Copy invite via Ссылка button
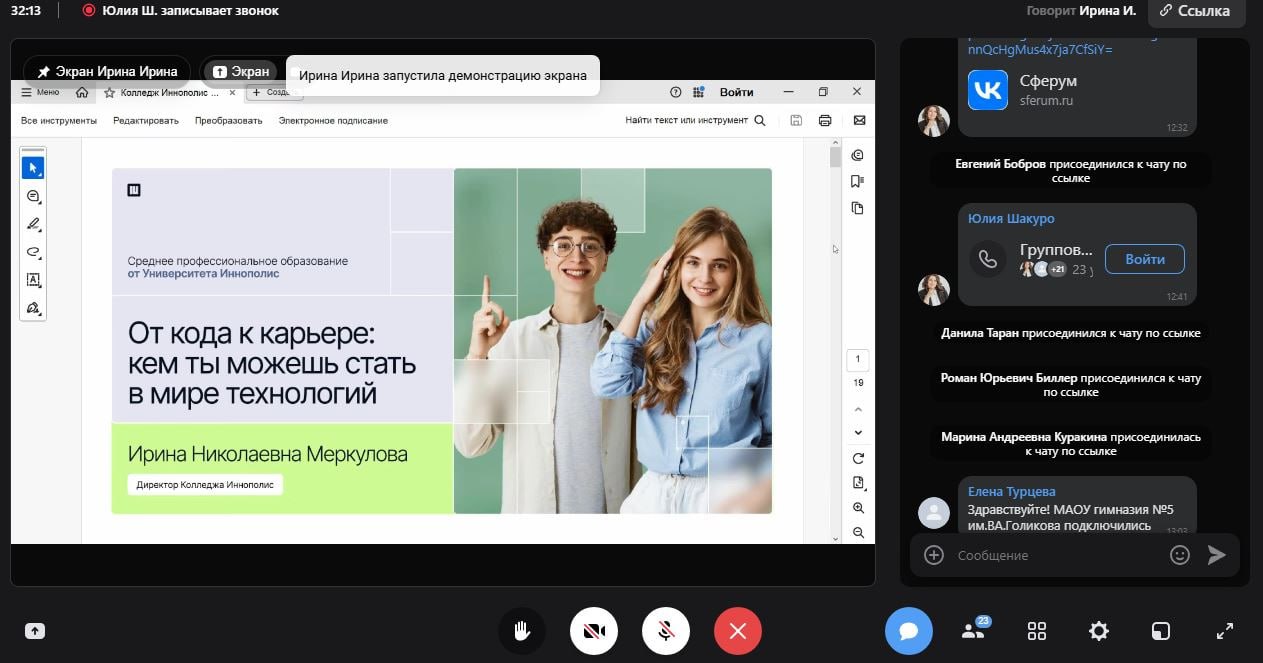 (1195, 11)
